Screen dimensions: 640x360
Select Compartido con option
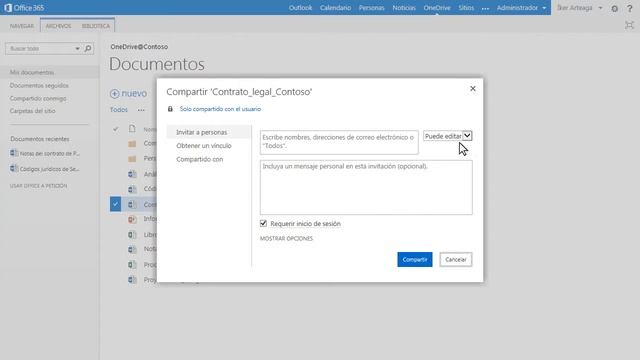[x=200, y=159]
